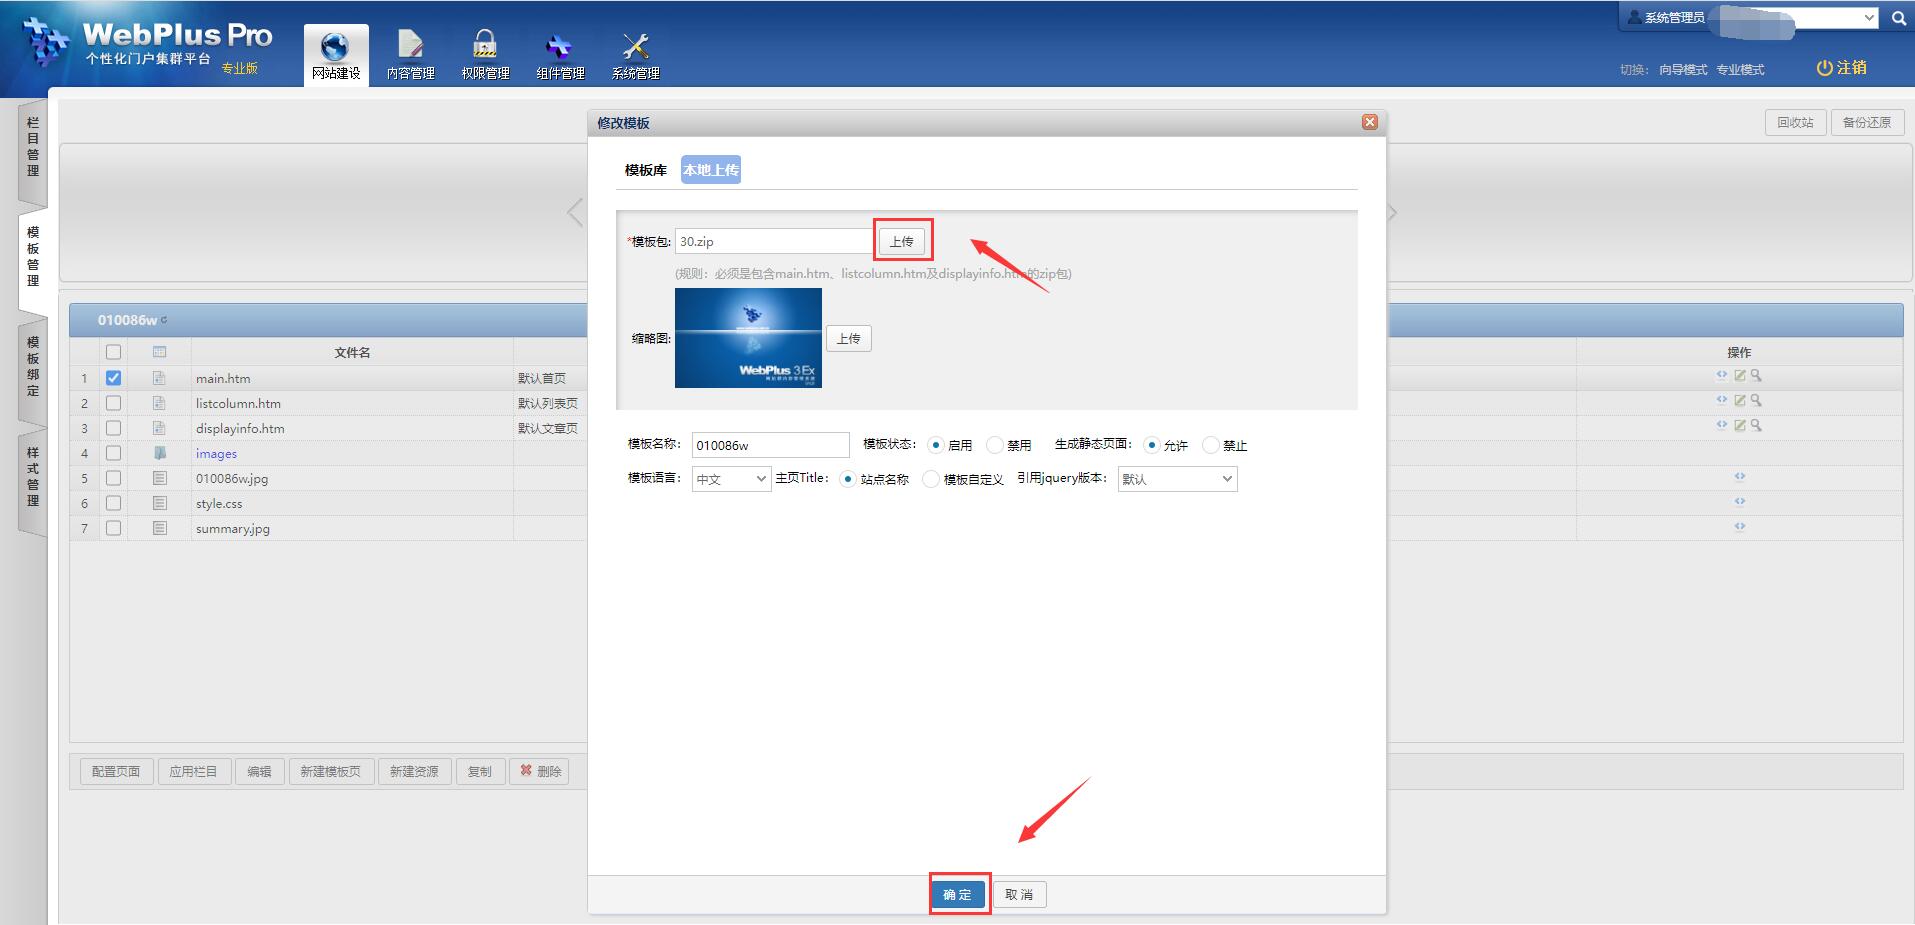Select the 禁用 template status radio
The height and width of the screenshot is (925, 1915).
tap(995, 445)
